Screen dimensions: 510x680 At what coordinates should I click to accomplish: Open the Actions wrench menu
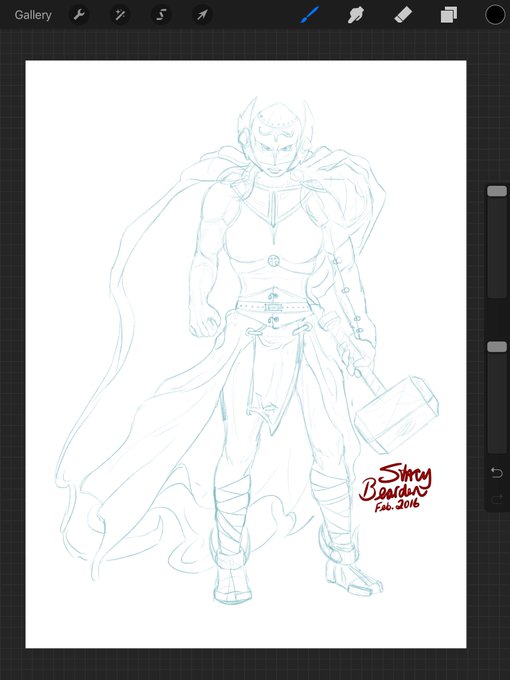pyautogui.click(x=79, y=15)
